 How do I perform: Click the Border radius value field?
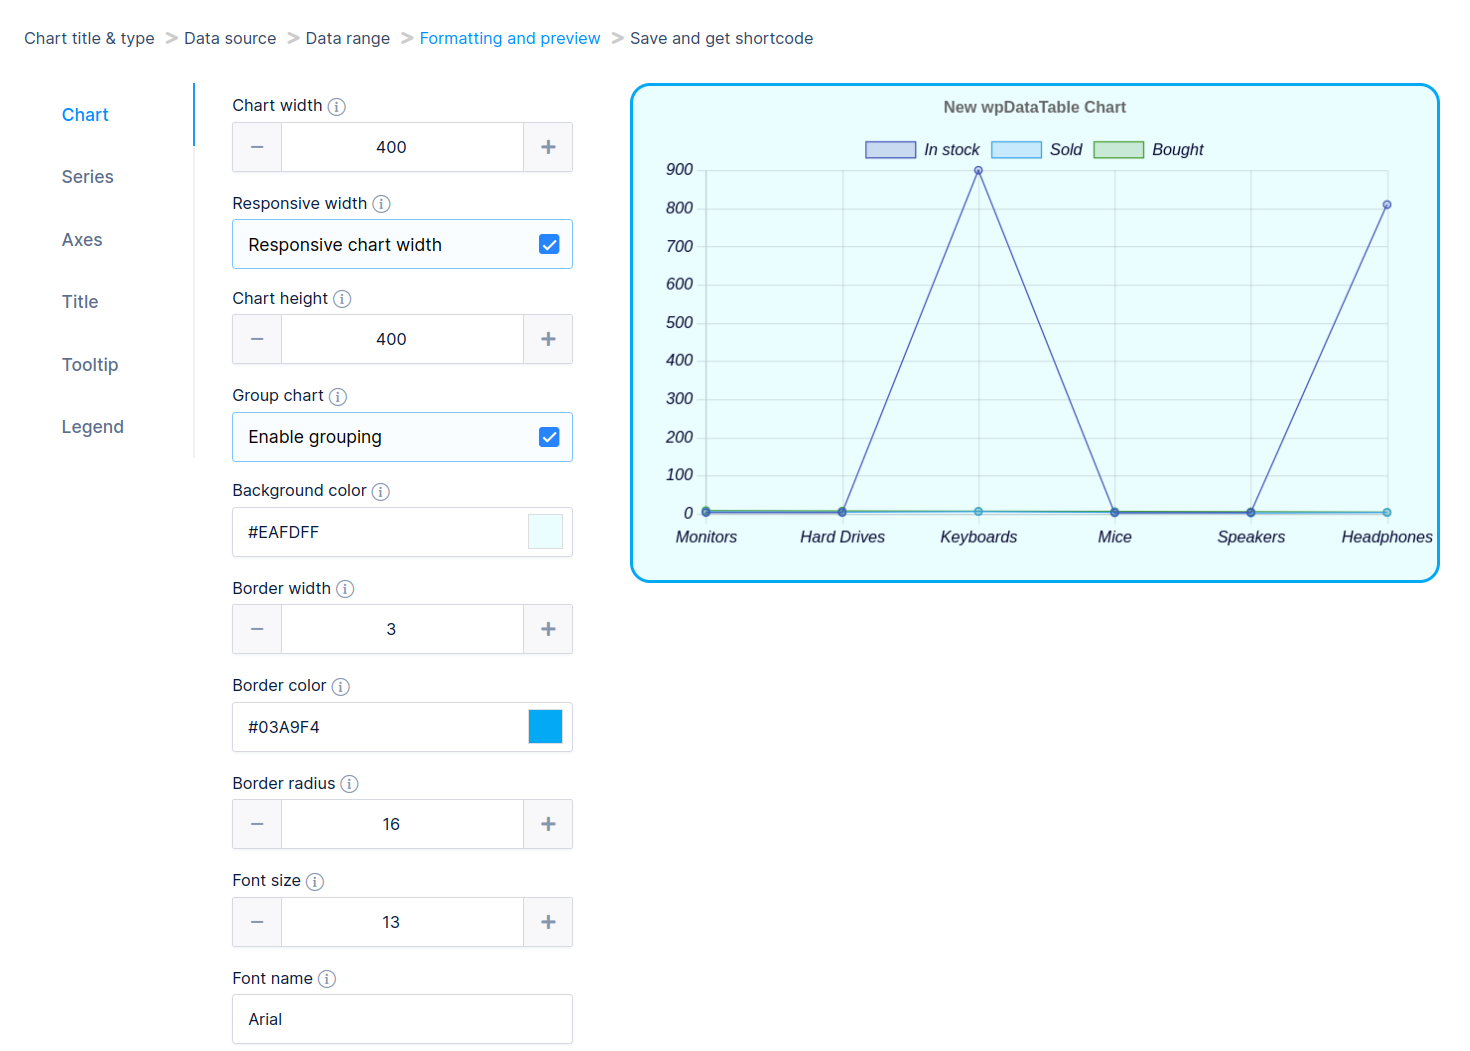click(x=403, y=824)
